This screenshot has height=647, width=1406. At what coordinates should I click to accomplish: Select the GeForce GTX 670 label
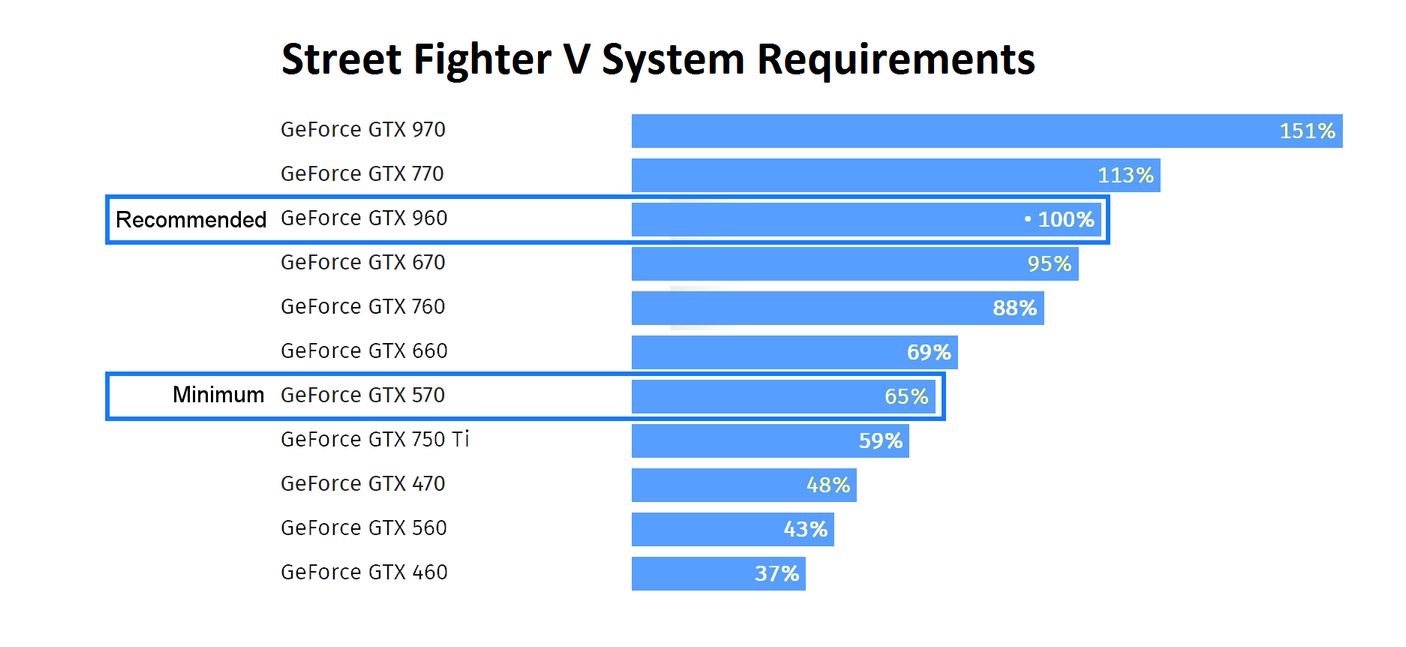[x=363, y=263]
